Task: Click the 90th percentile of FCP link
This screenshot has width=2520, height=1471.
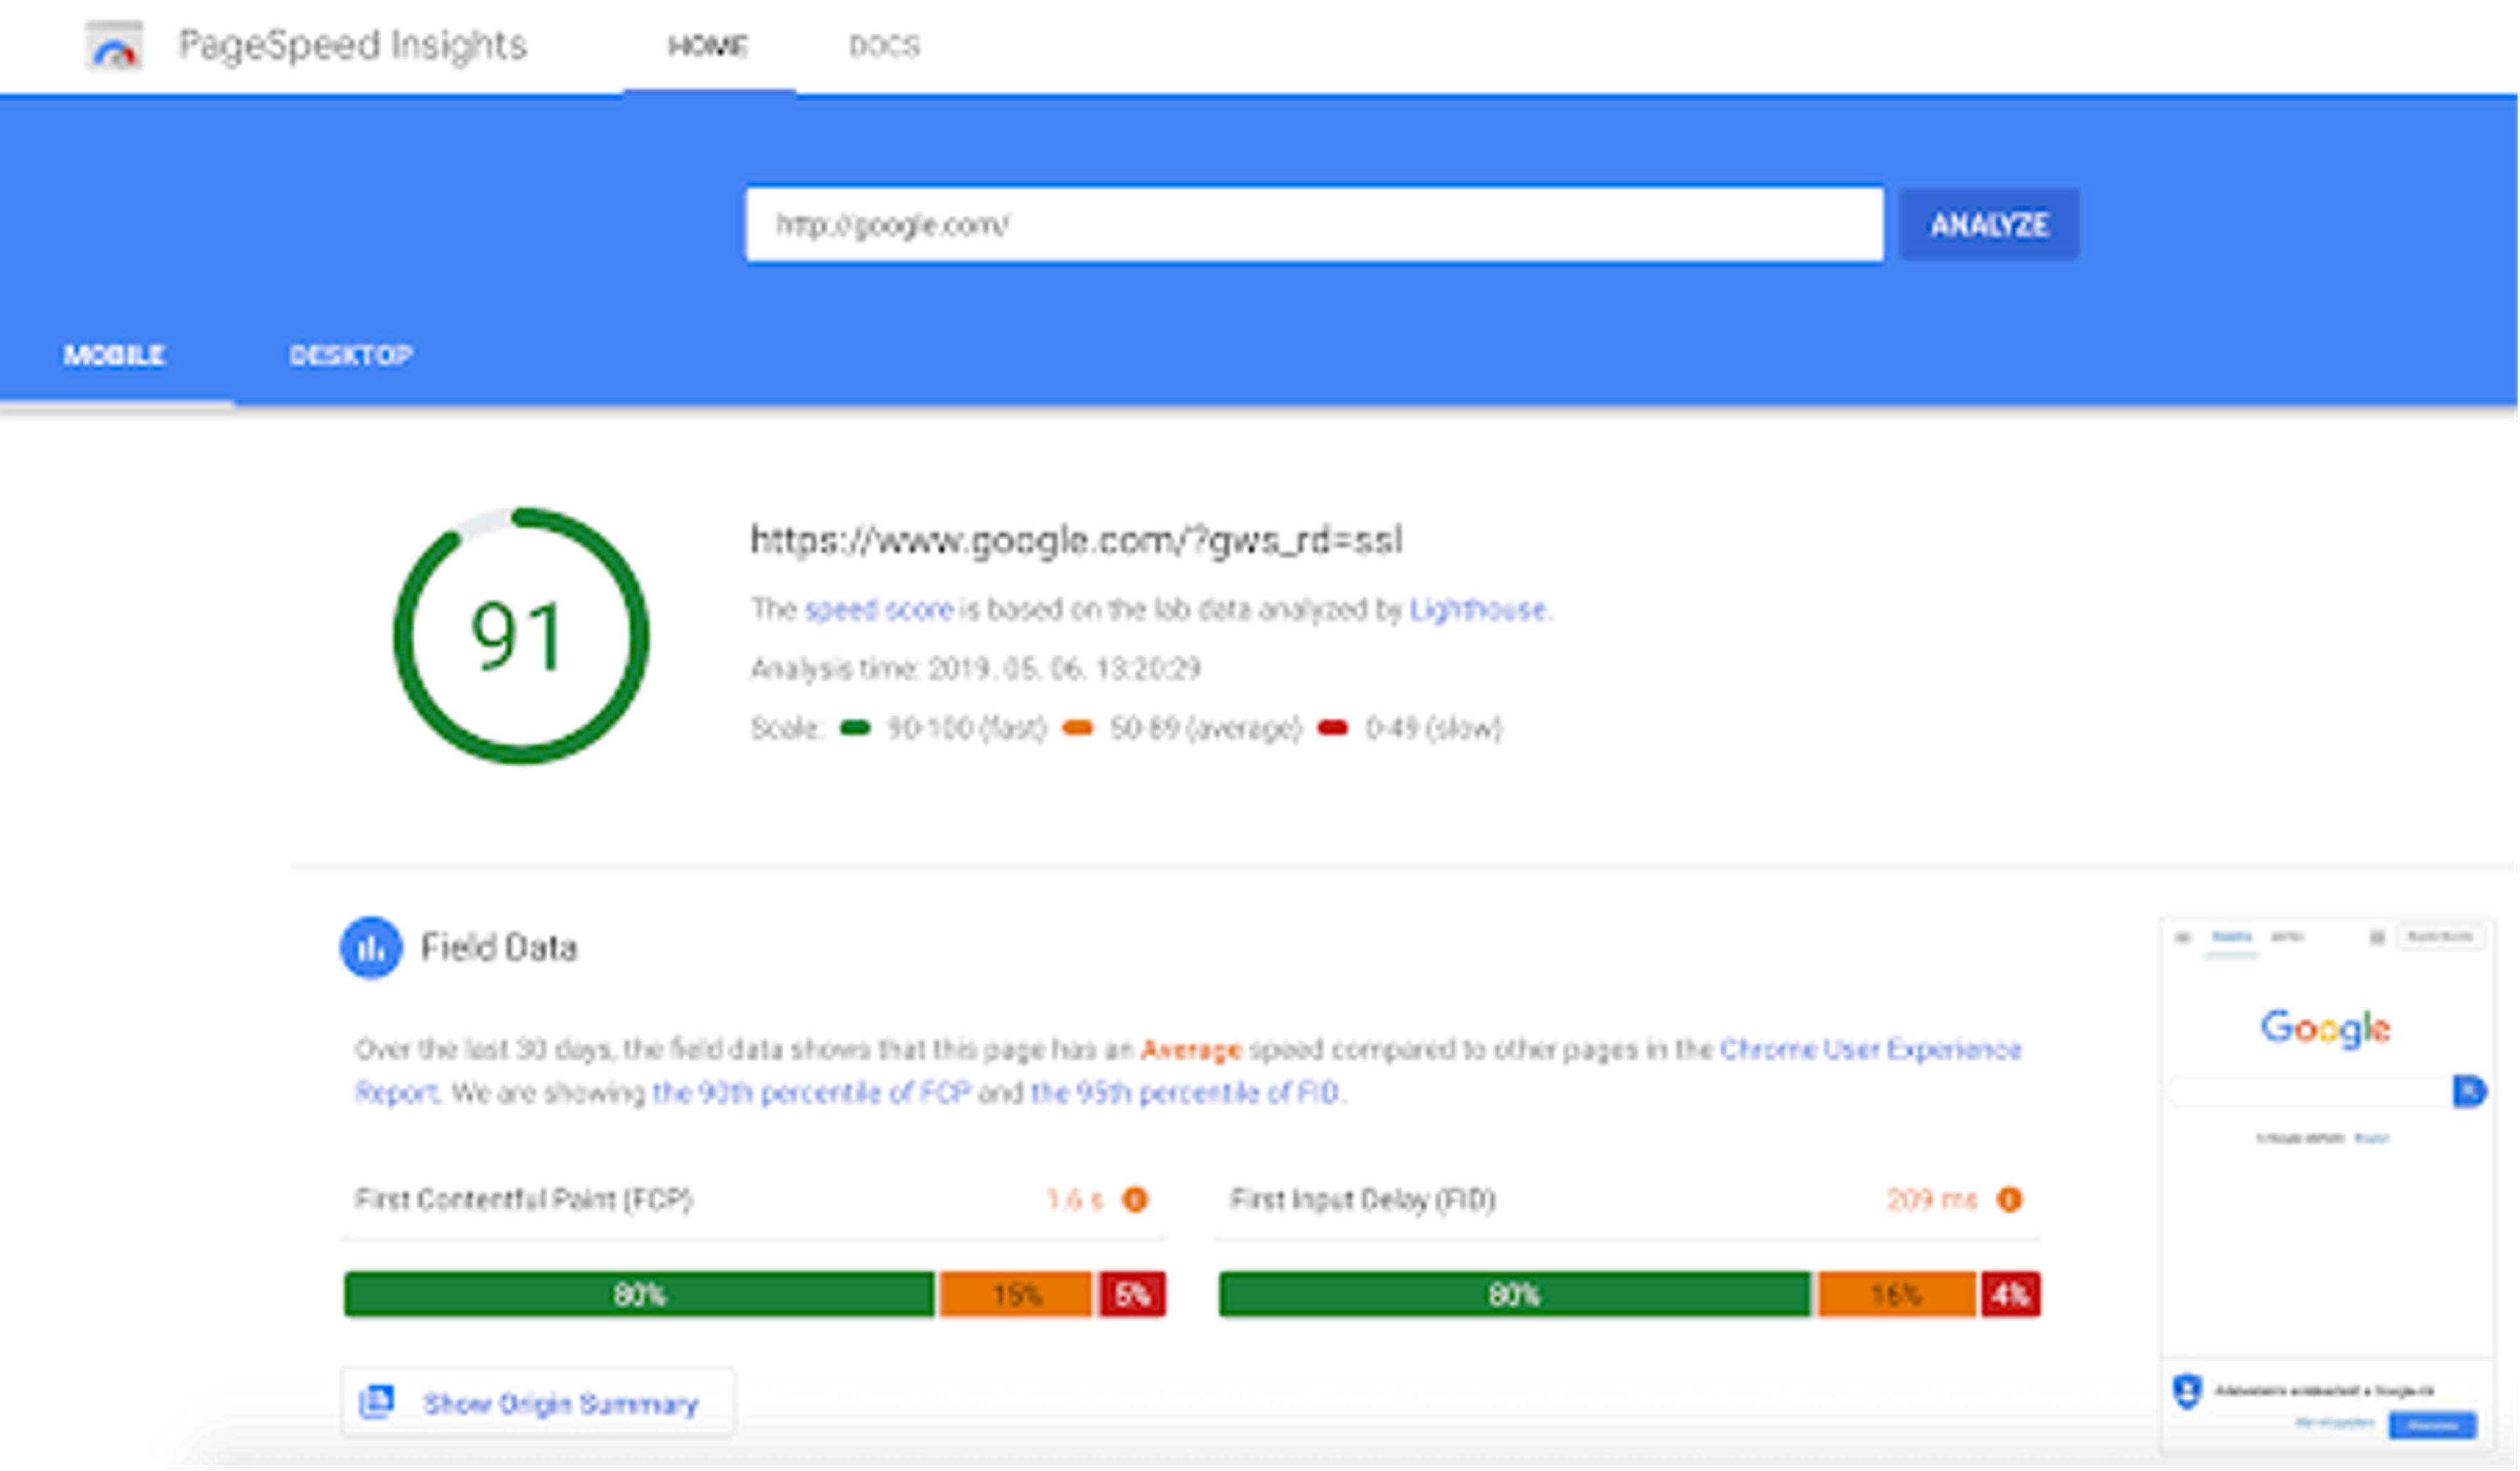Action: pyautogui.click(x=811, y=1093)
